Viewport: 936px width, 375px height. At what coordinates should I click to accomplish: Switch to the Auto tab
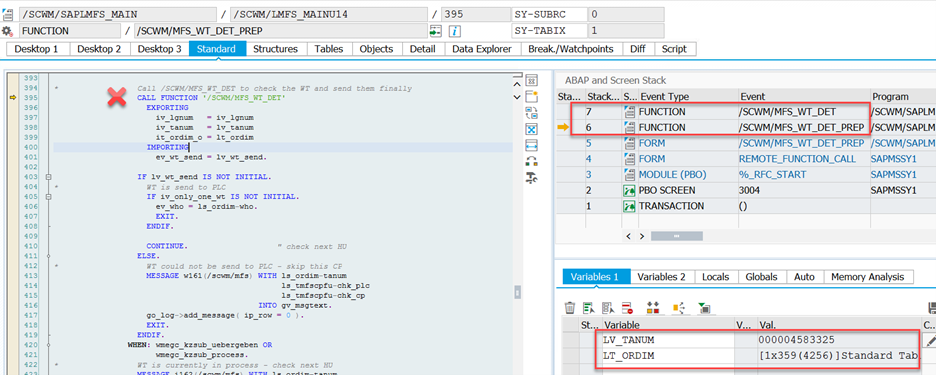[805, 276]
